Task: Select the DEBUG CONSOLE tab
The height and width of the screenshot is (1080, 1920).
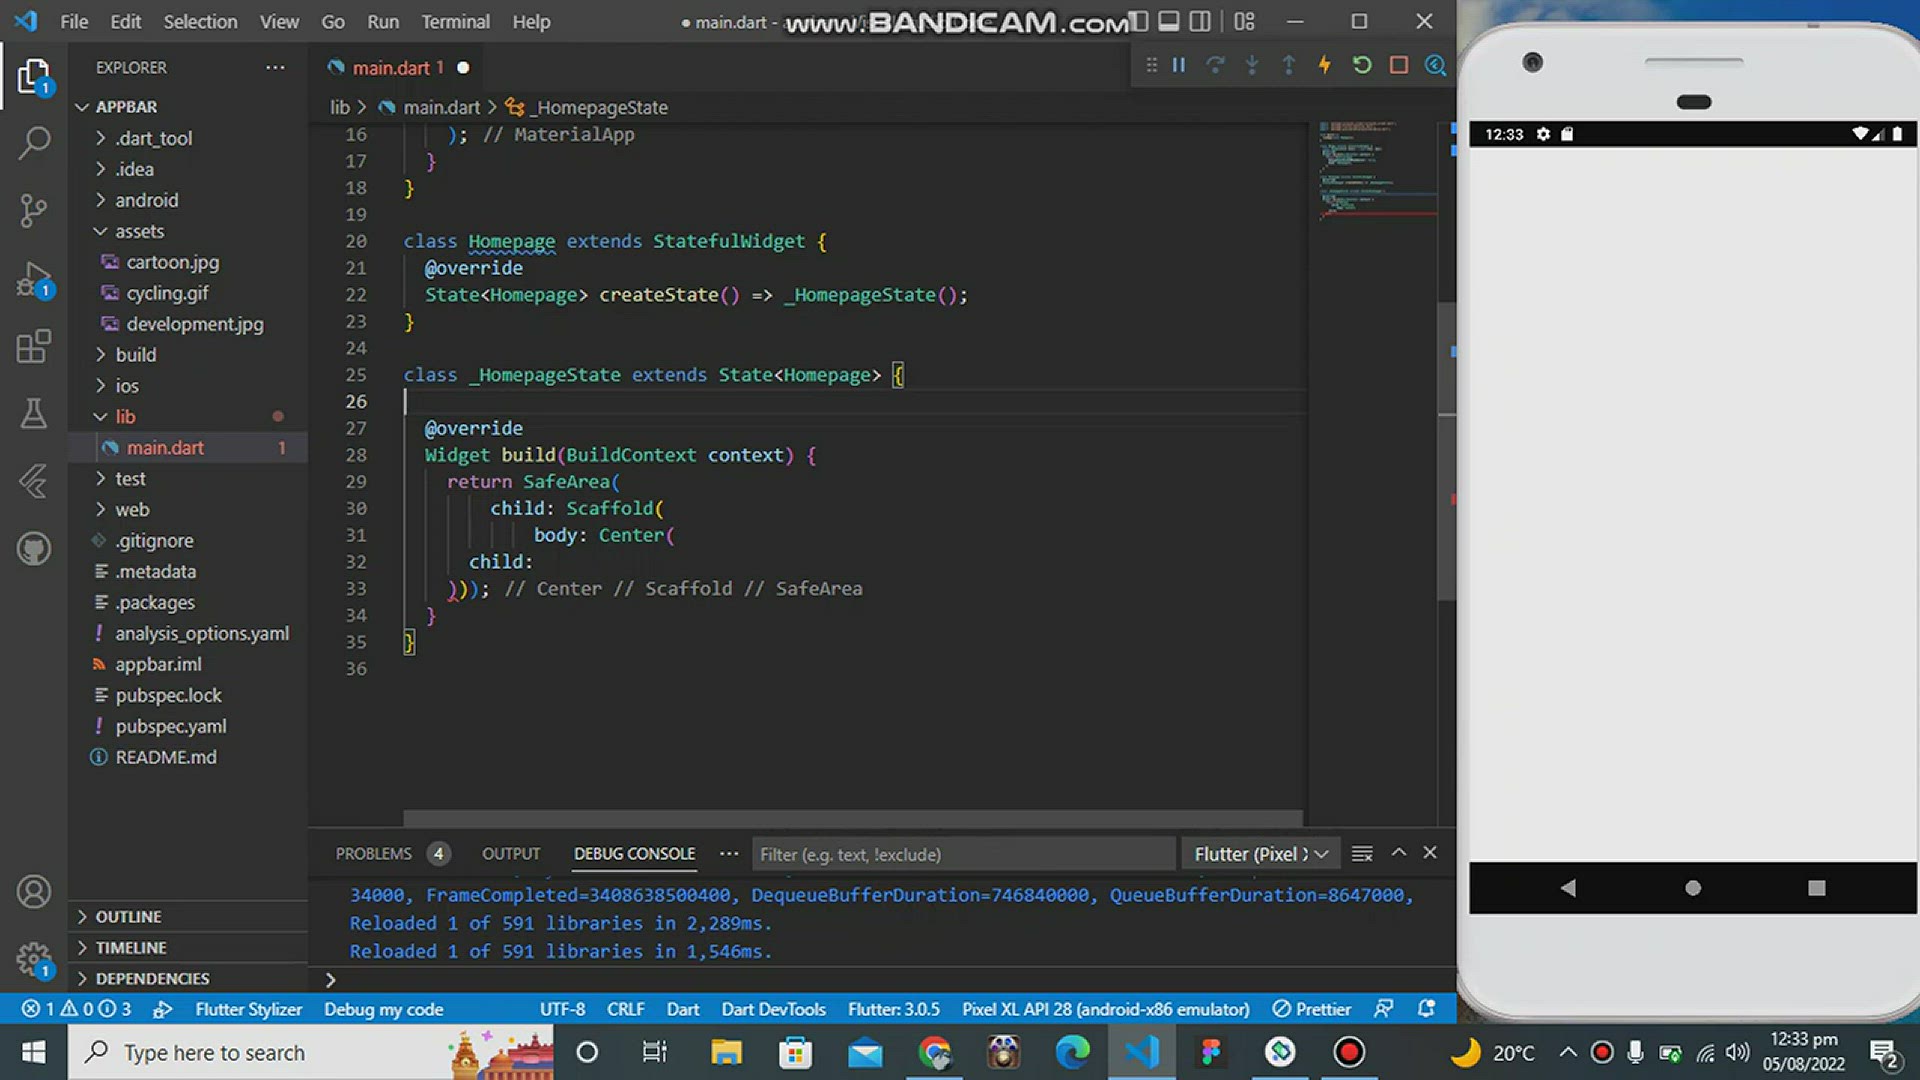Action: coord(634,853)
